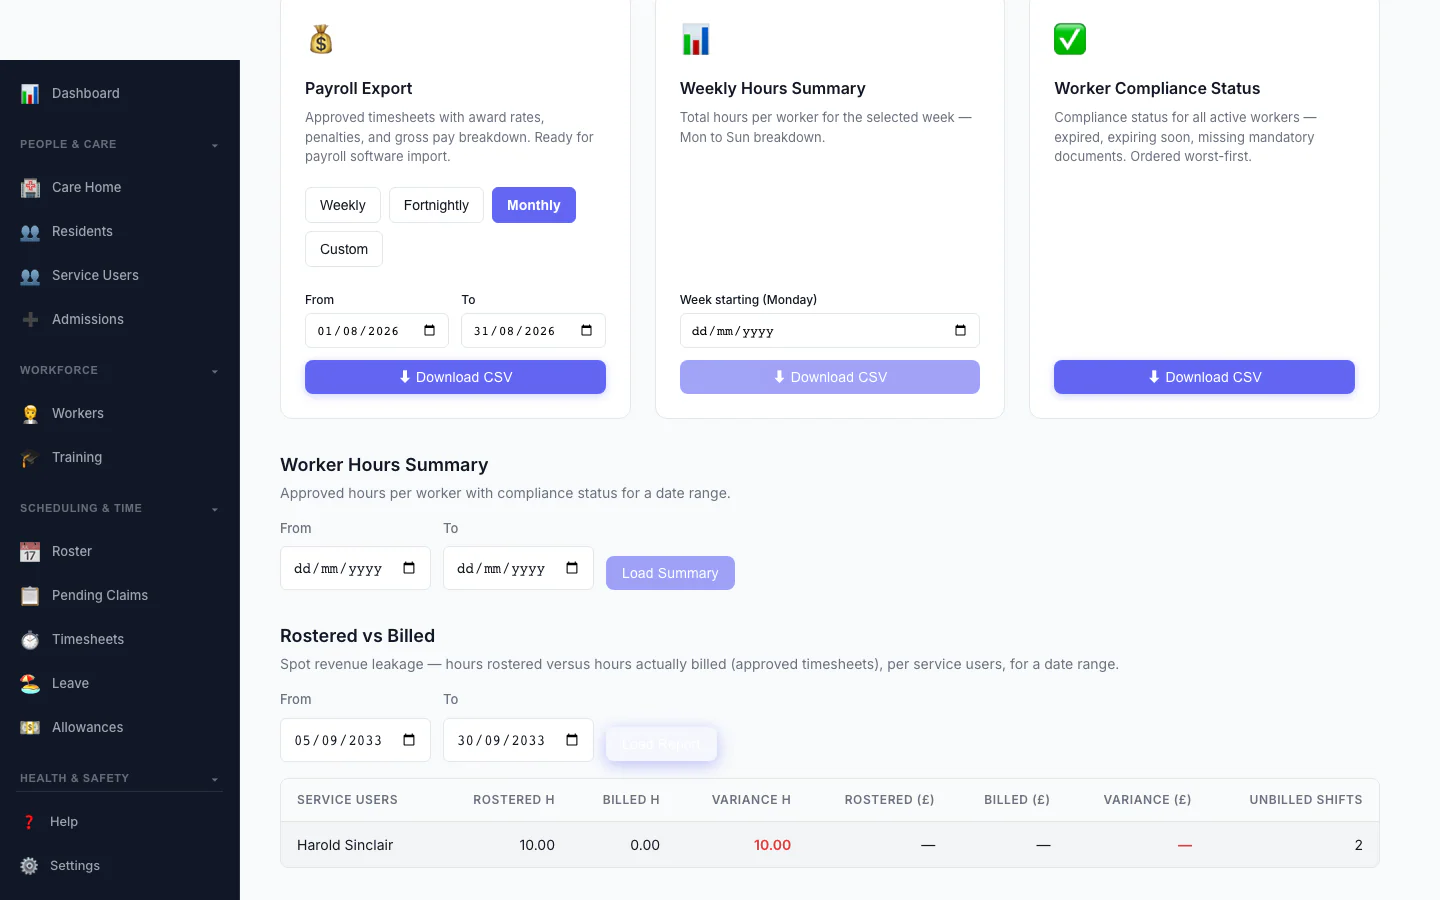Click the Service Users people icon

30,276
